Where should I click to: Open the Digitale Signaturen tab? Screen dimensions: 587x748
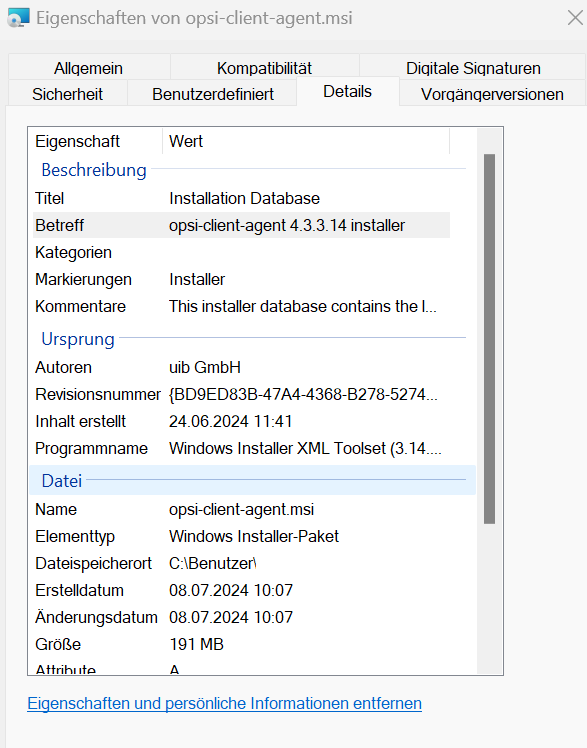click(473, 68)
